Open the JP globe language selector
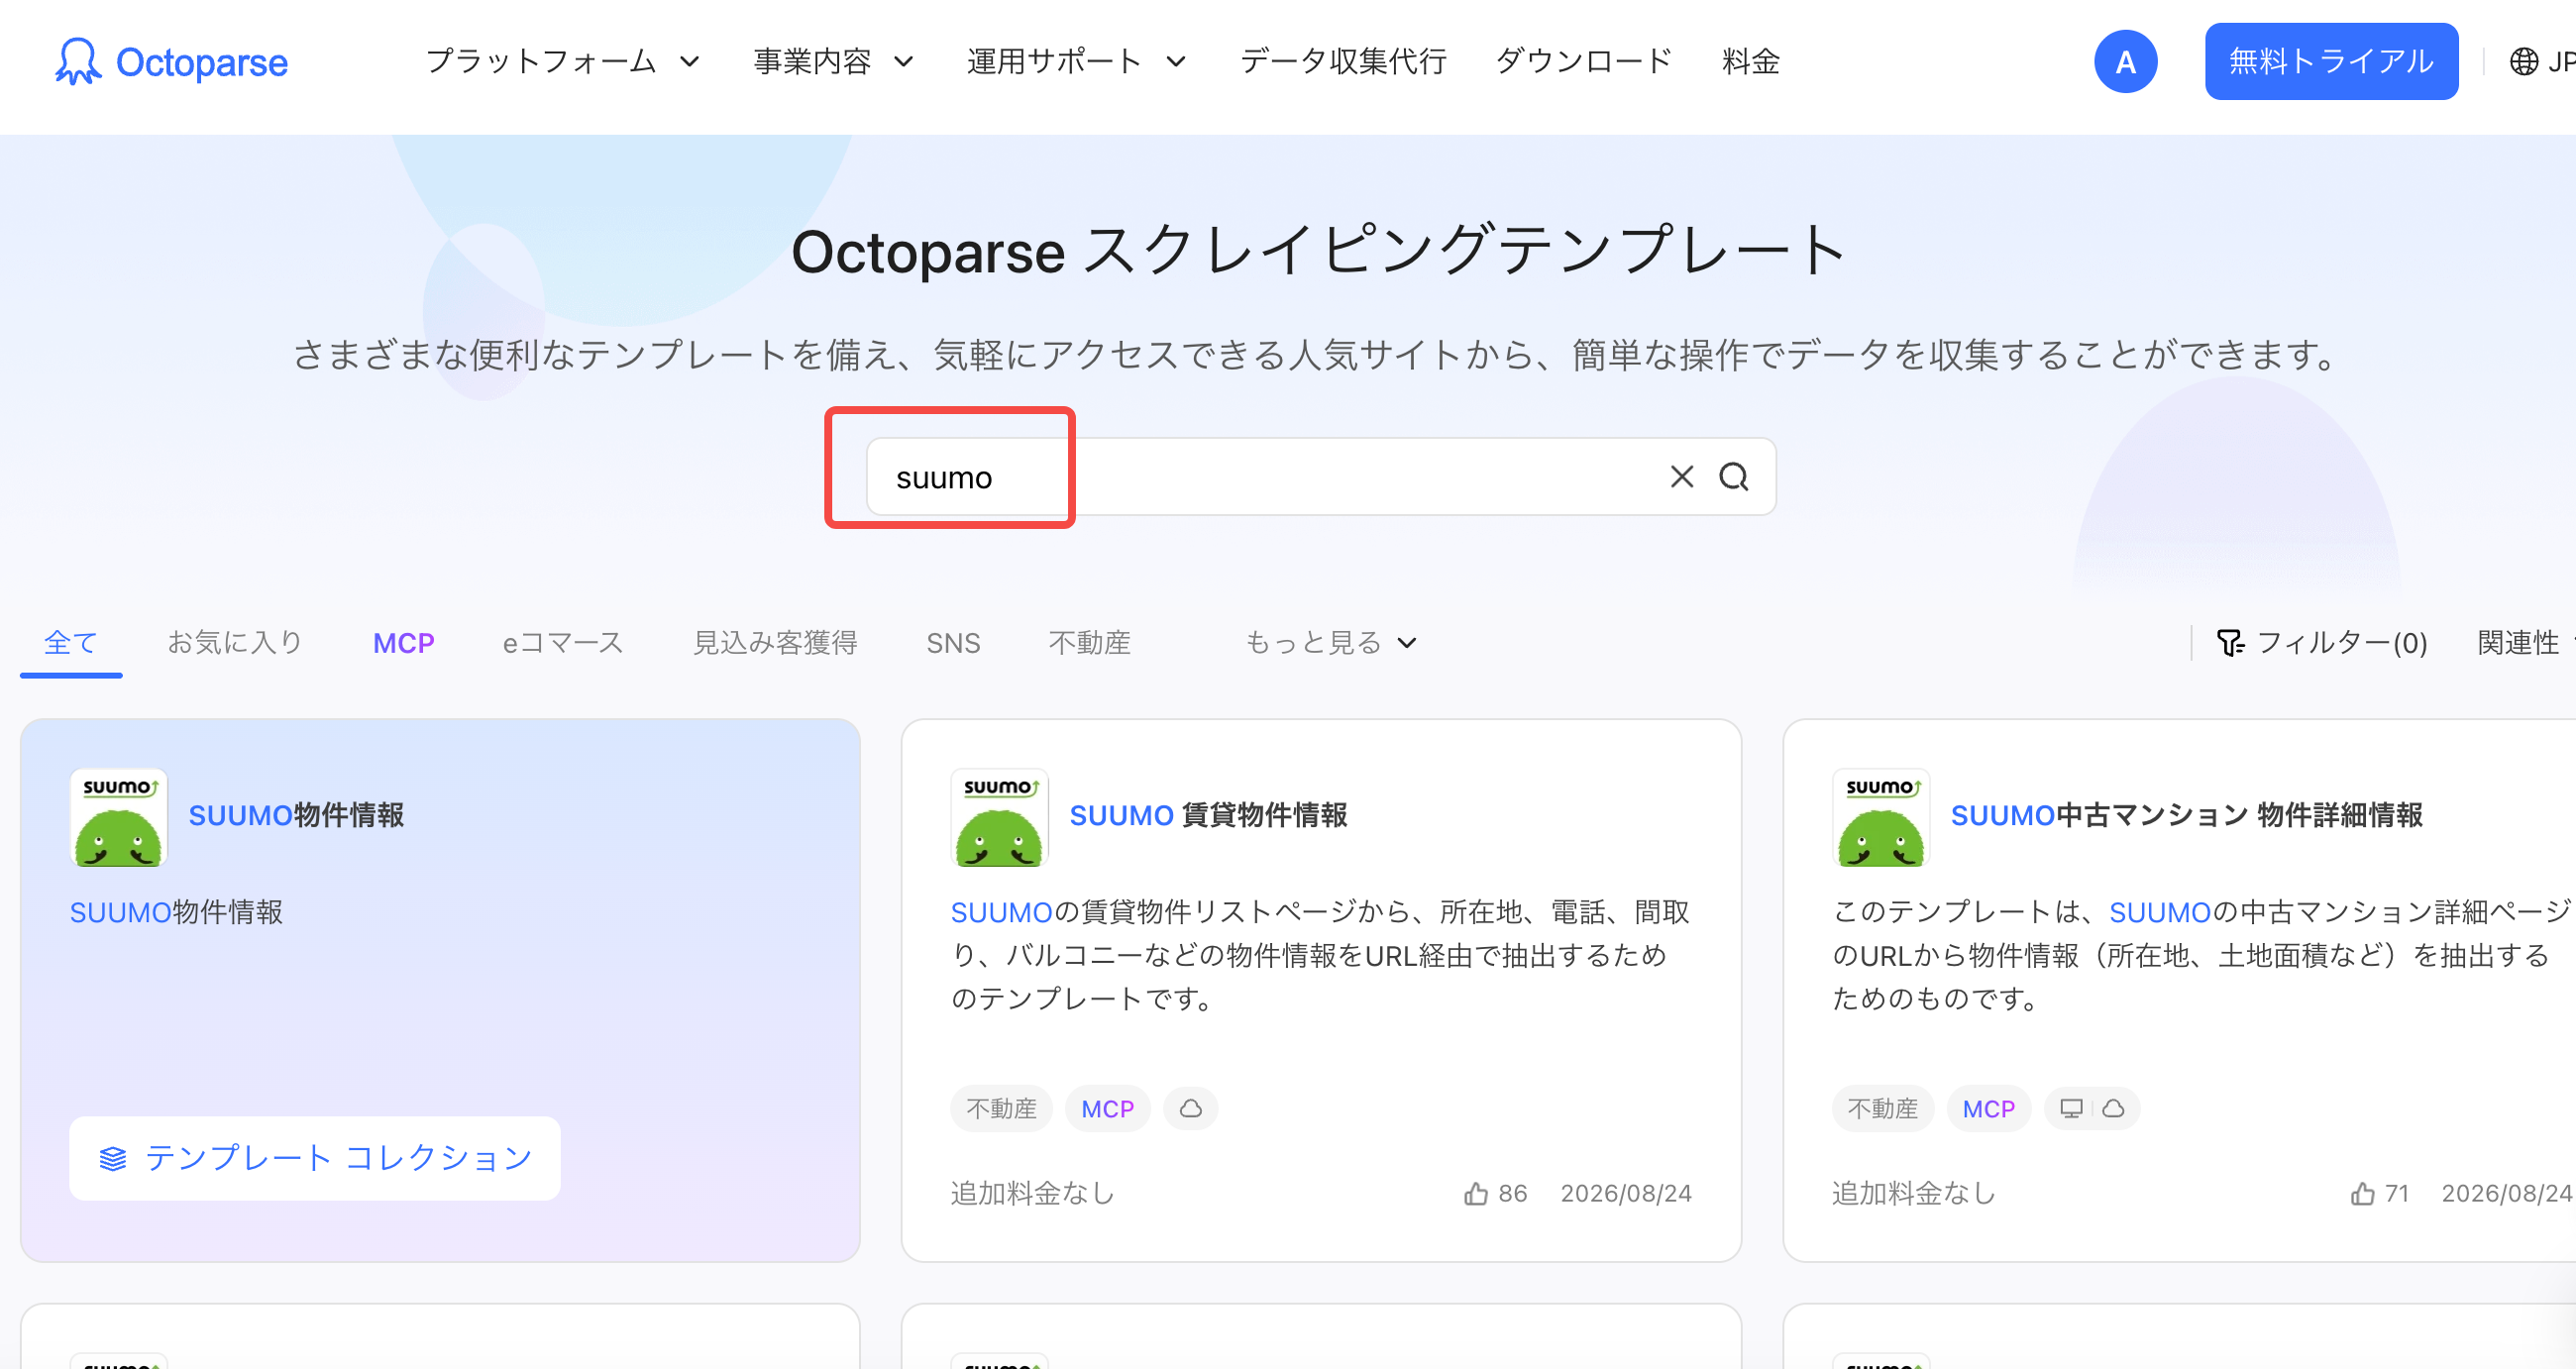The width and height of the screenshot is (2576, 1369). (x=2542, y=62)
